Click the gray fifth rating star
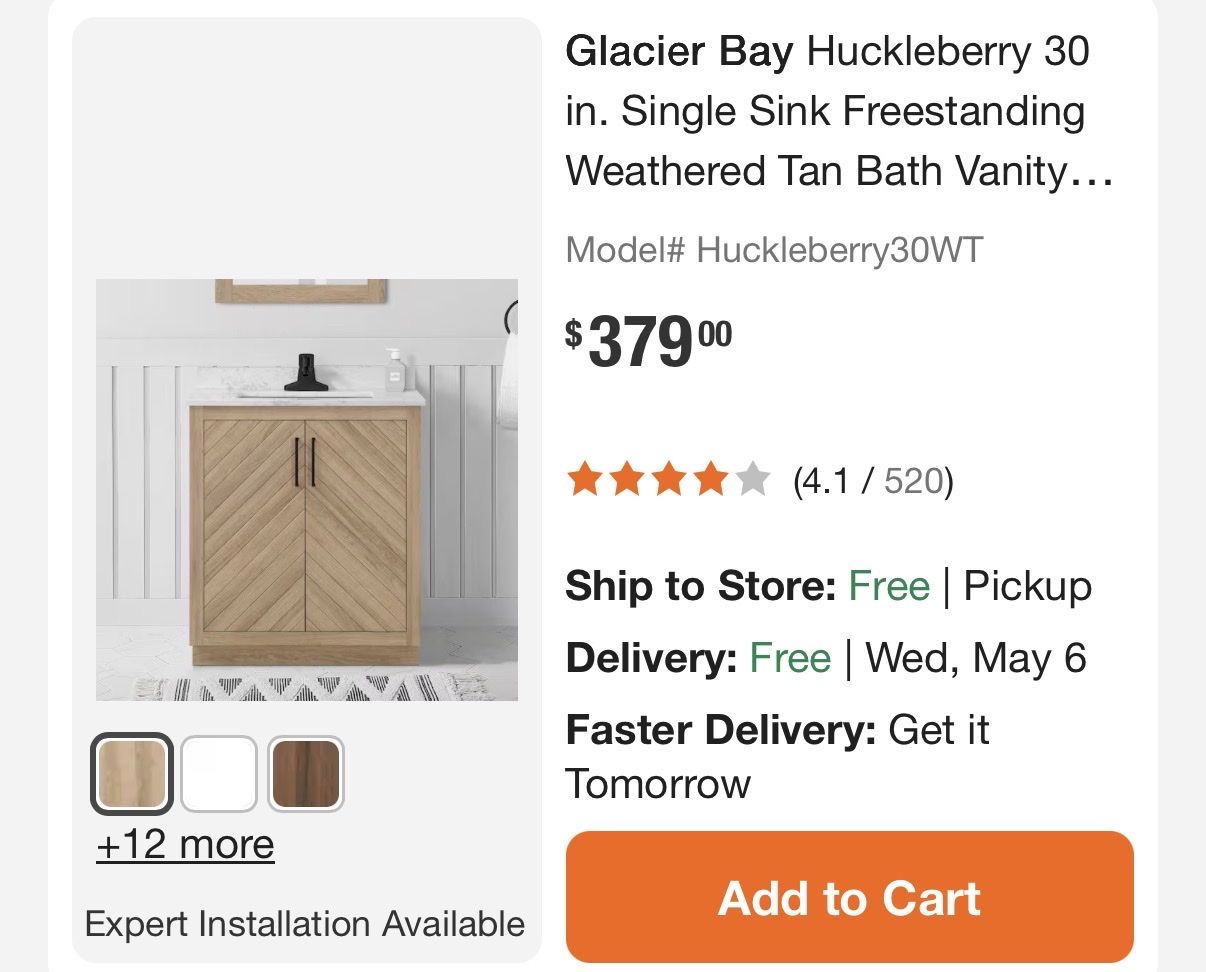Screen dimensions: 1206x972 coord(754,481)
